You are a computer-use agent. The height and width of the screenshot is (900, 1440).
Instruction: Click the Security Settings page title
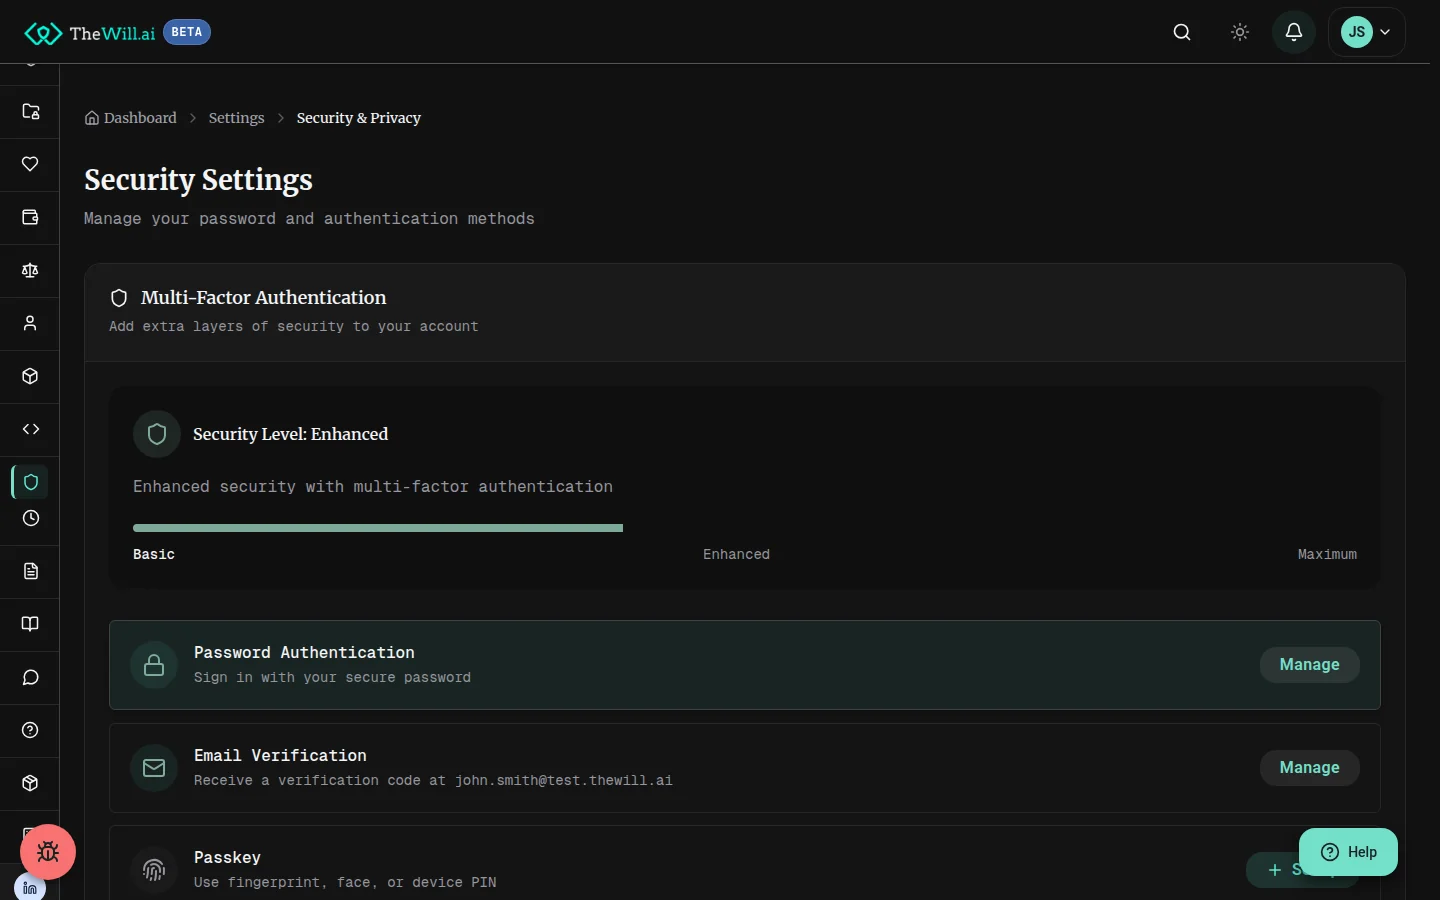click(198, 180)
